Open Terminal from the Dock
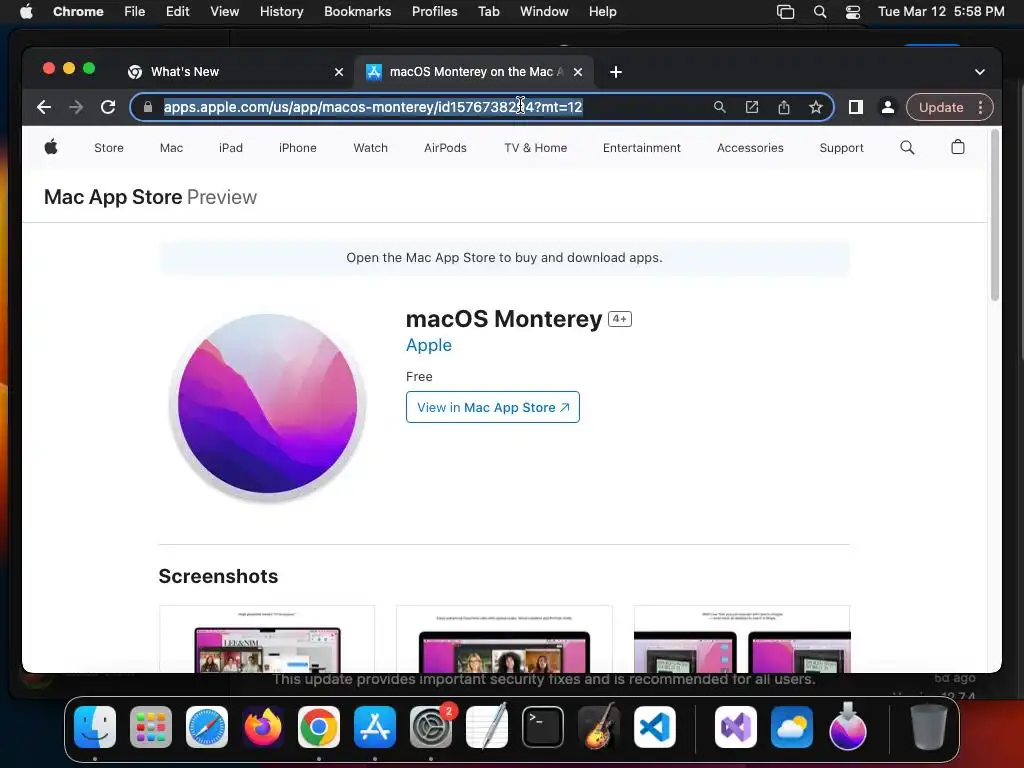This screenshot has height=768, width=1024. [543, 727]
